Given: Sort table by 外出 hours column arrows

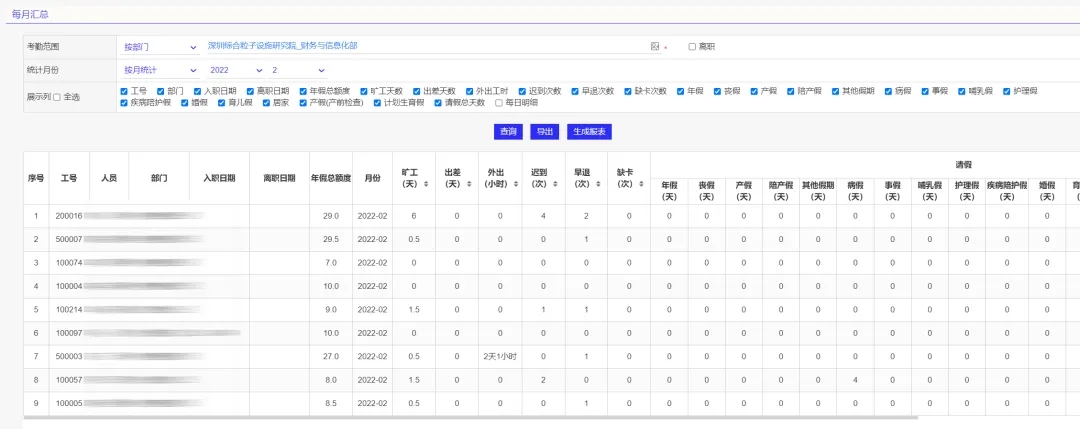Looking at the screenshot, I should coord(515,184).
